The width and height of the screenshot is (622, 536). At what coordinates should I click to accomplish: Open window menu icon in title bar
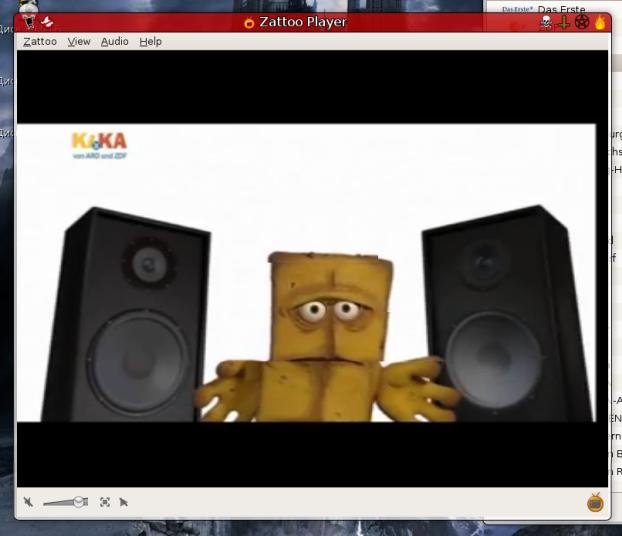(x=29, y=22)
